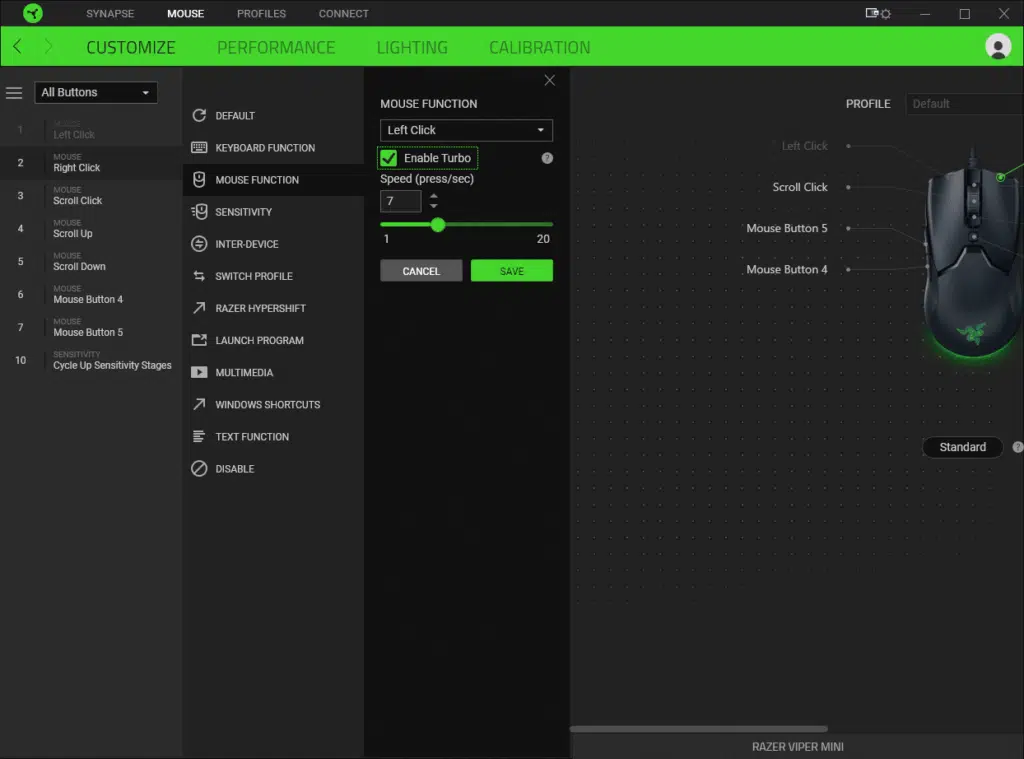Select Mouse Button 5 diagram label
1024x759 pixels.
[x=786, y=228]
